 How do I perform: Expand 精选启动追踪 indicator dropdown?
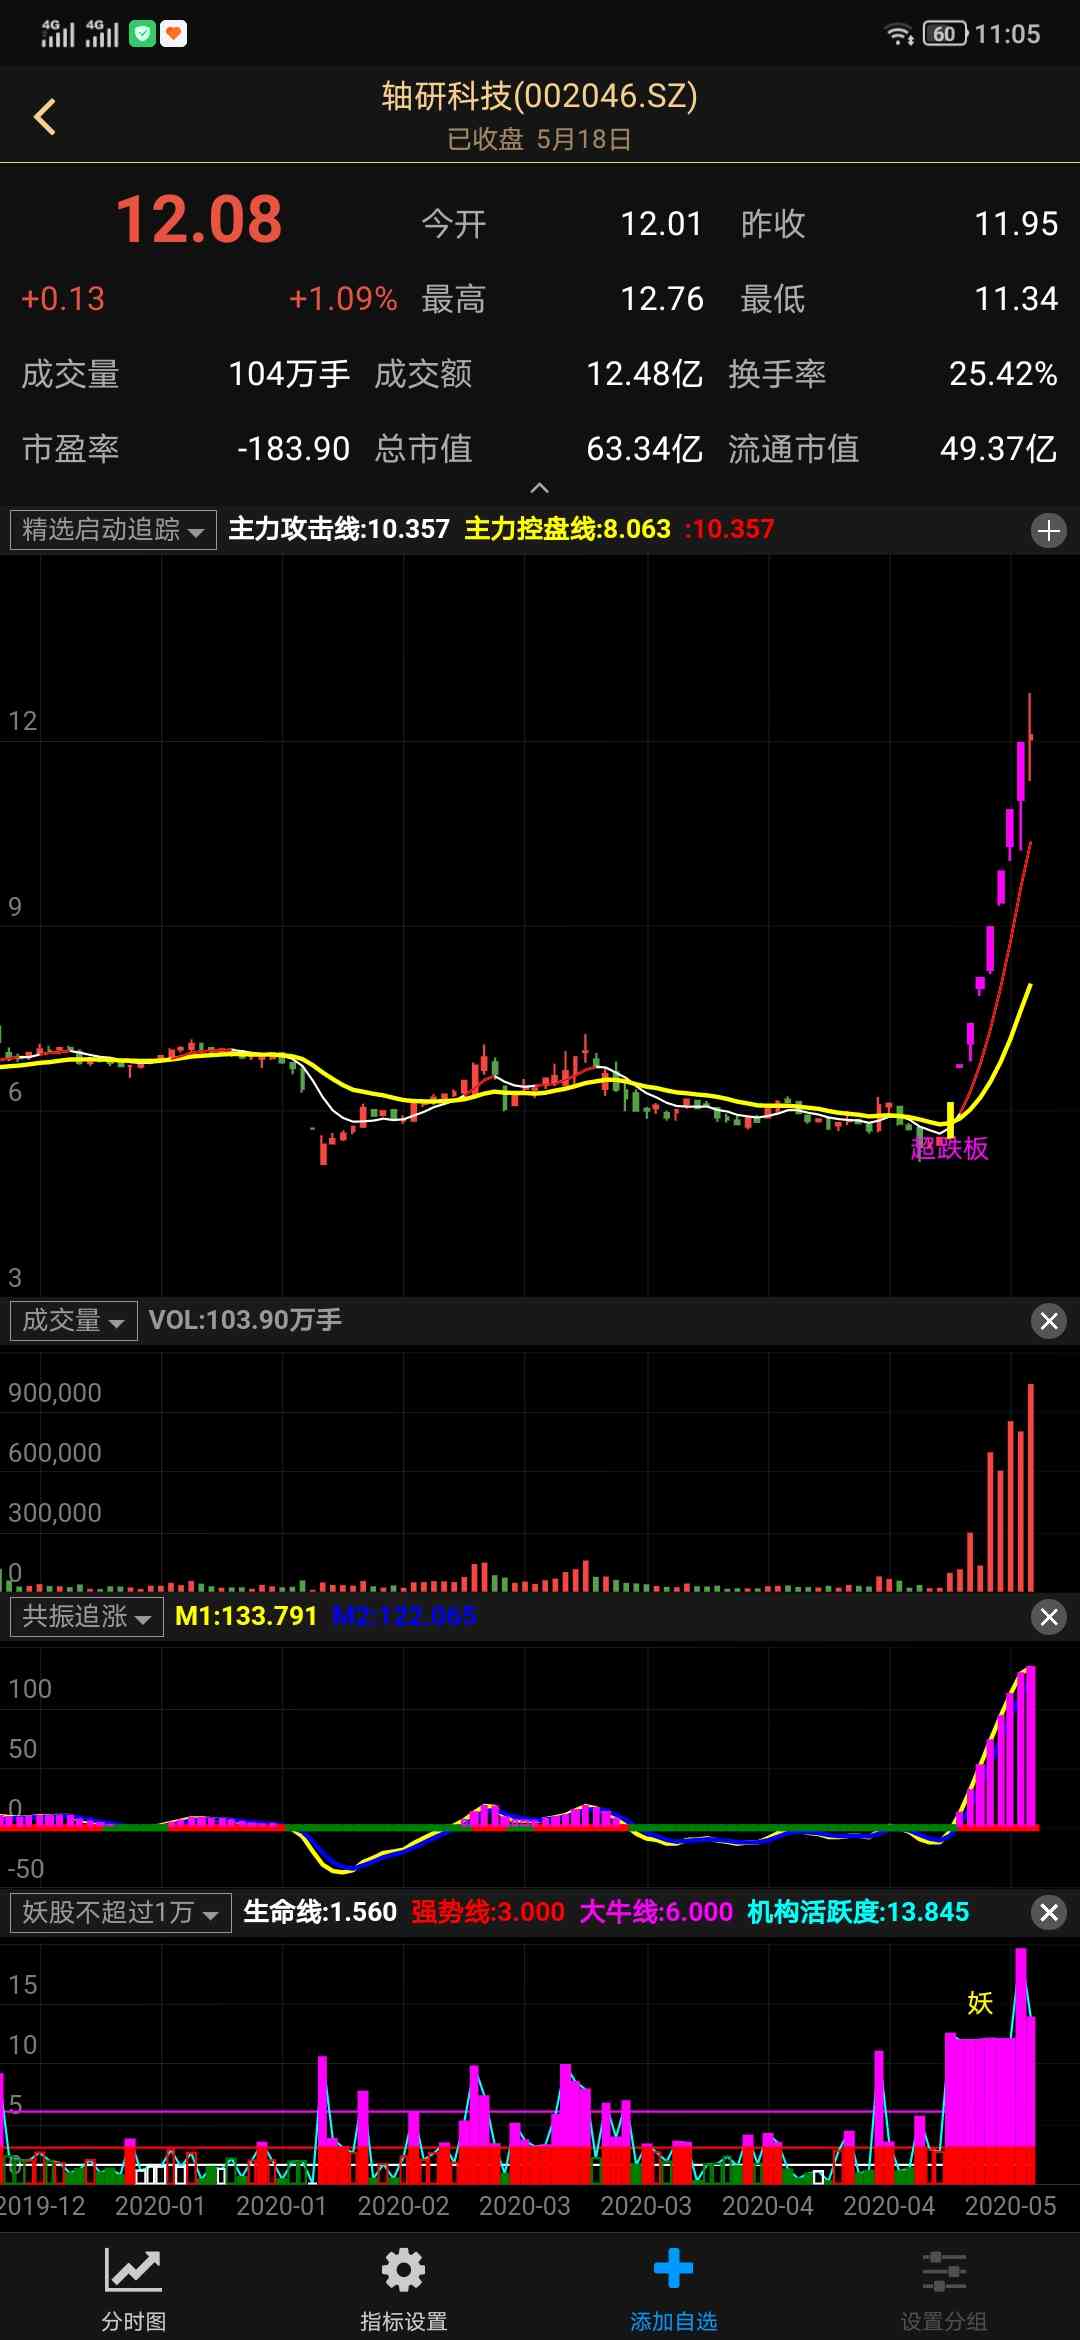pos(113,530)
